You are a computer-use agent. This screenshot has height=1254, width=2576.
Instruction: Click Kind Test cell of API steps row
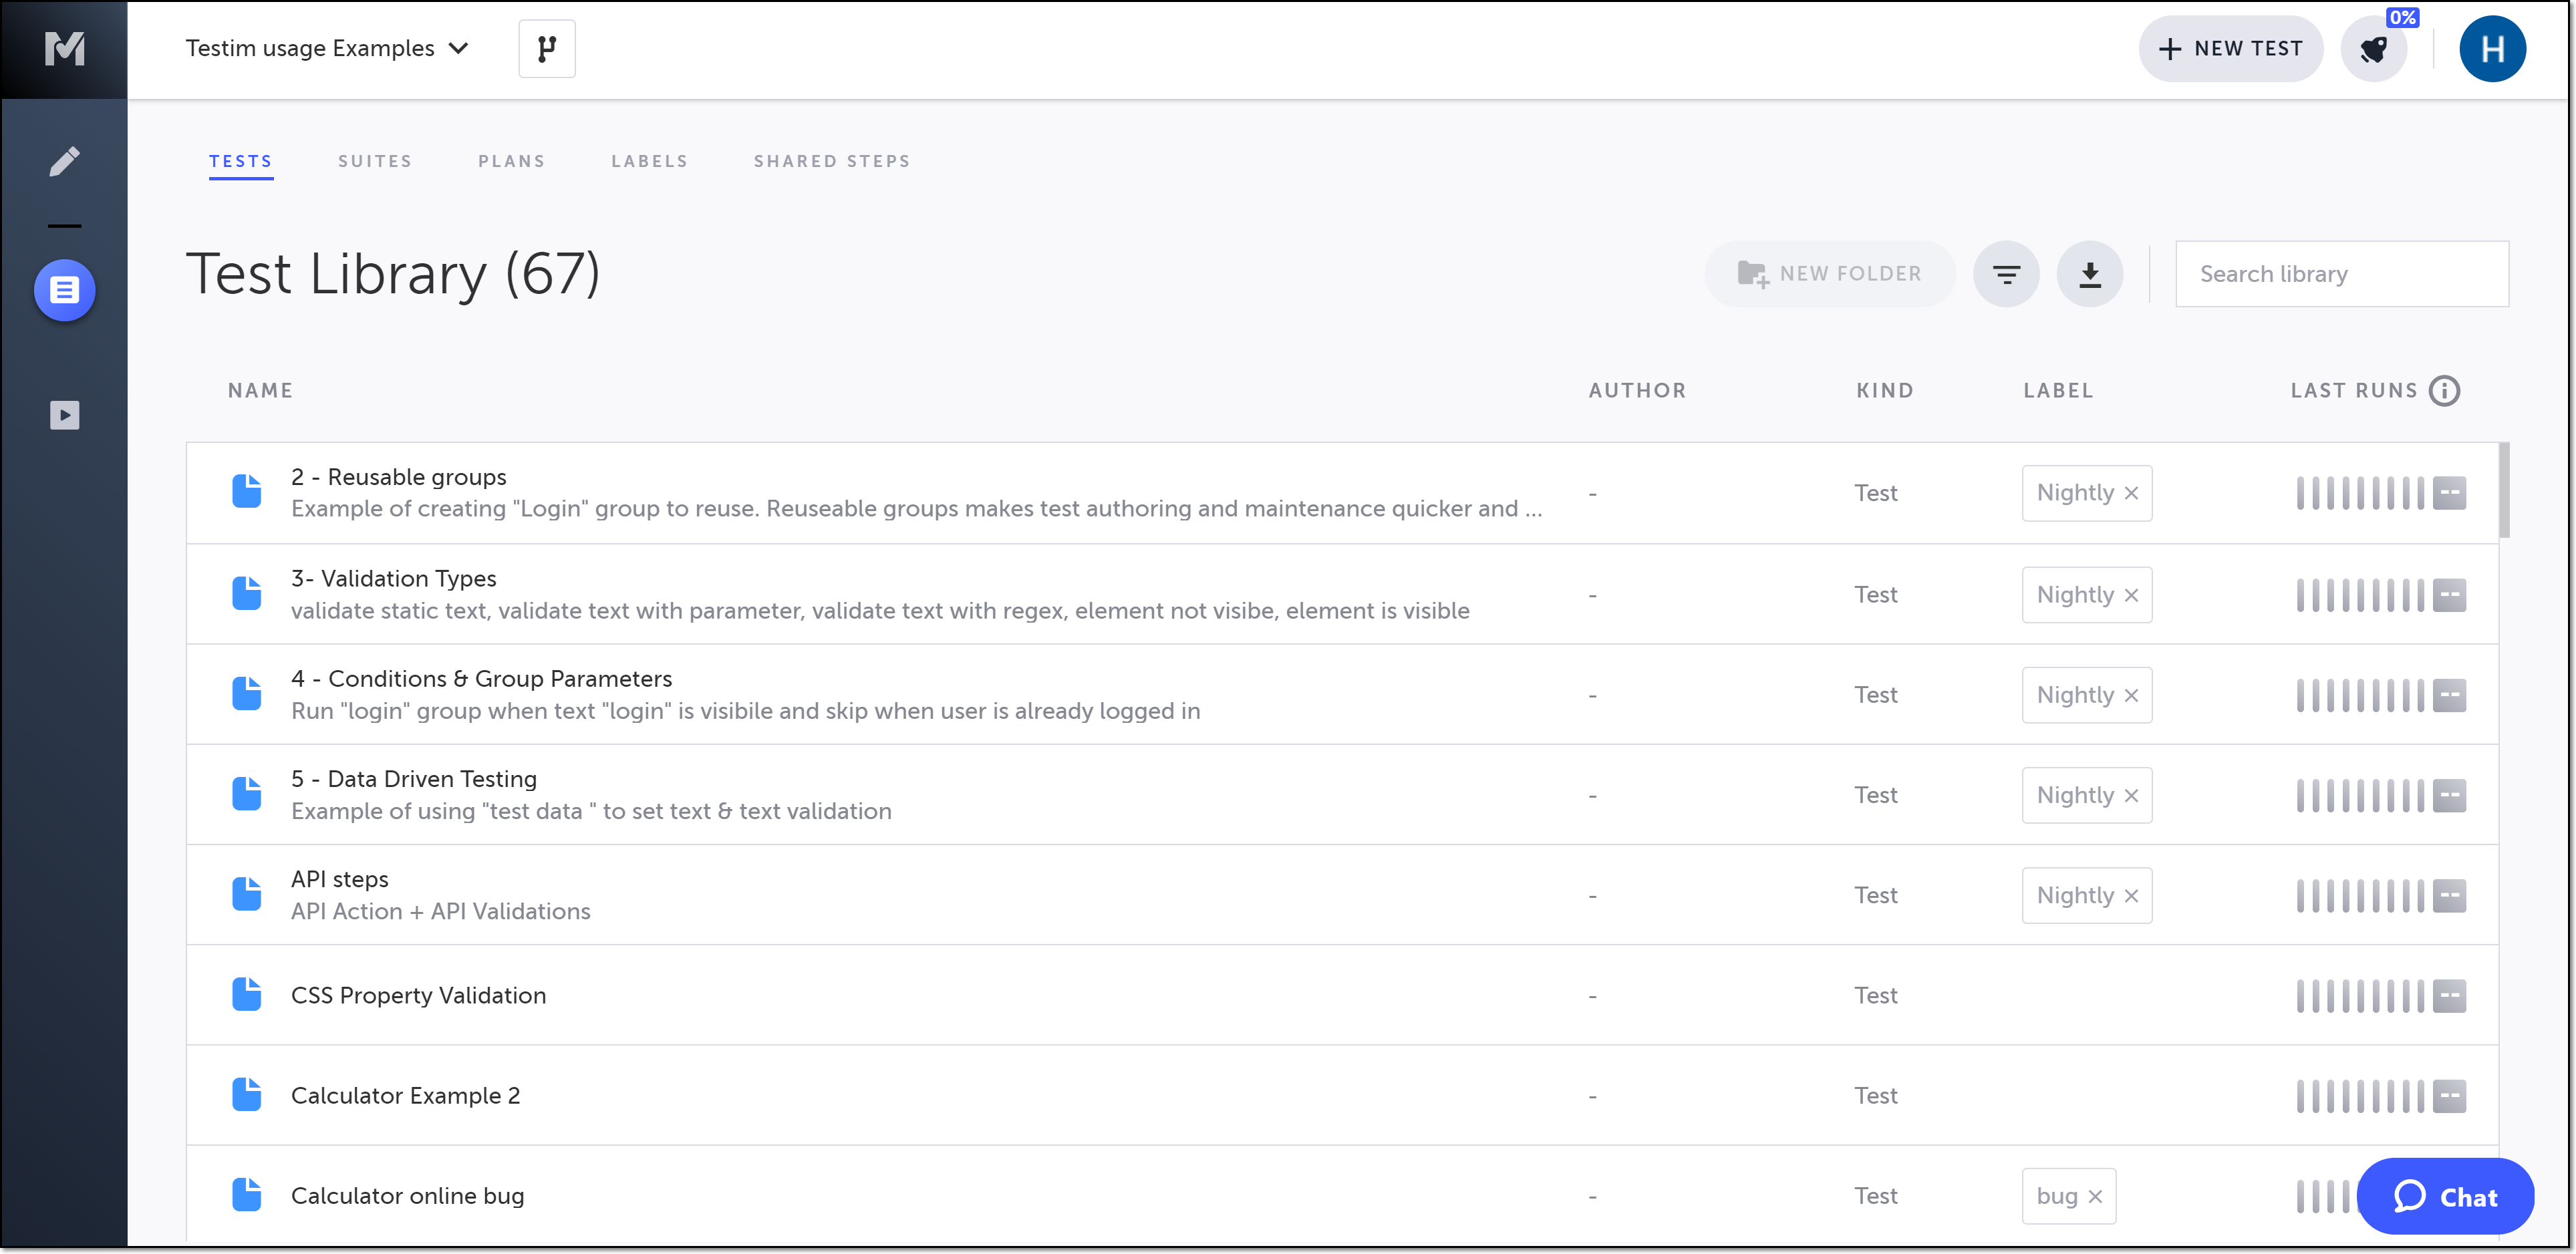pos(1875,895)
